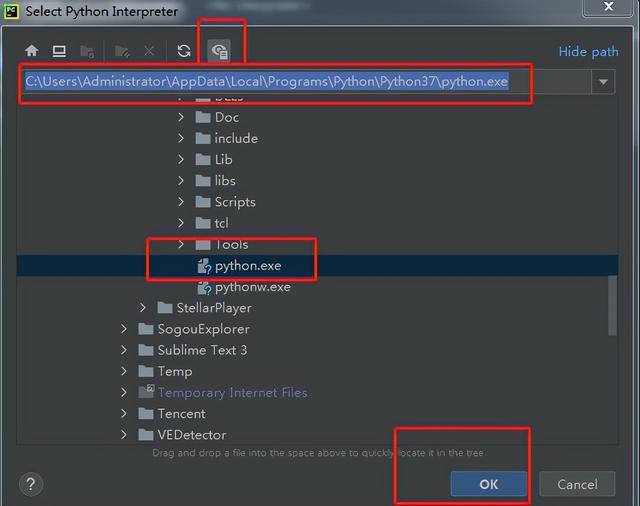Select the python.exe file name

pos(248,266)
